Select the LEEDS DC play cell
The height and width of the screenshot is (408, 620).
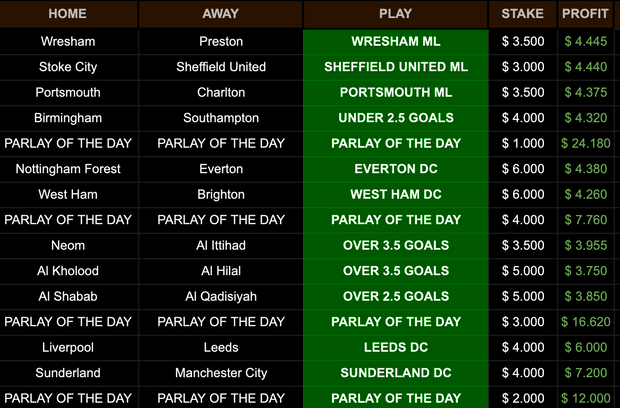pos(395,348)
